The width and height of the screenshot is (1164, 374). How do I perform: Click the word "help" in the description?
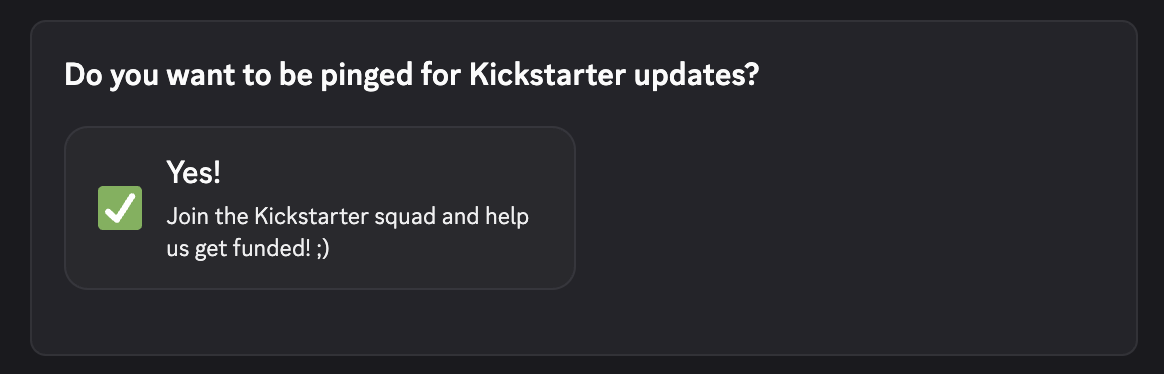[x=507, y=218]
